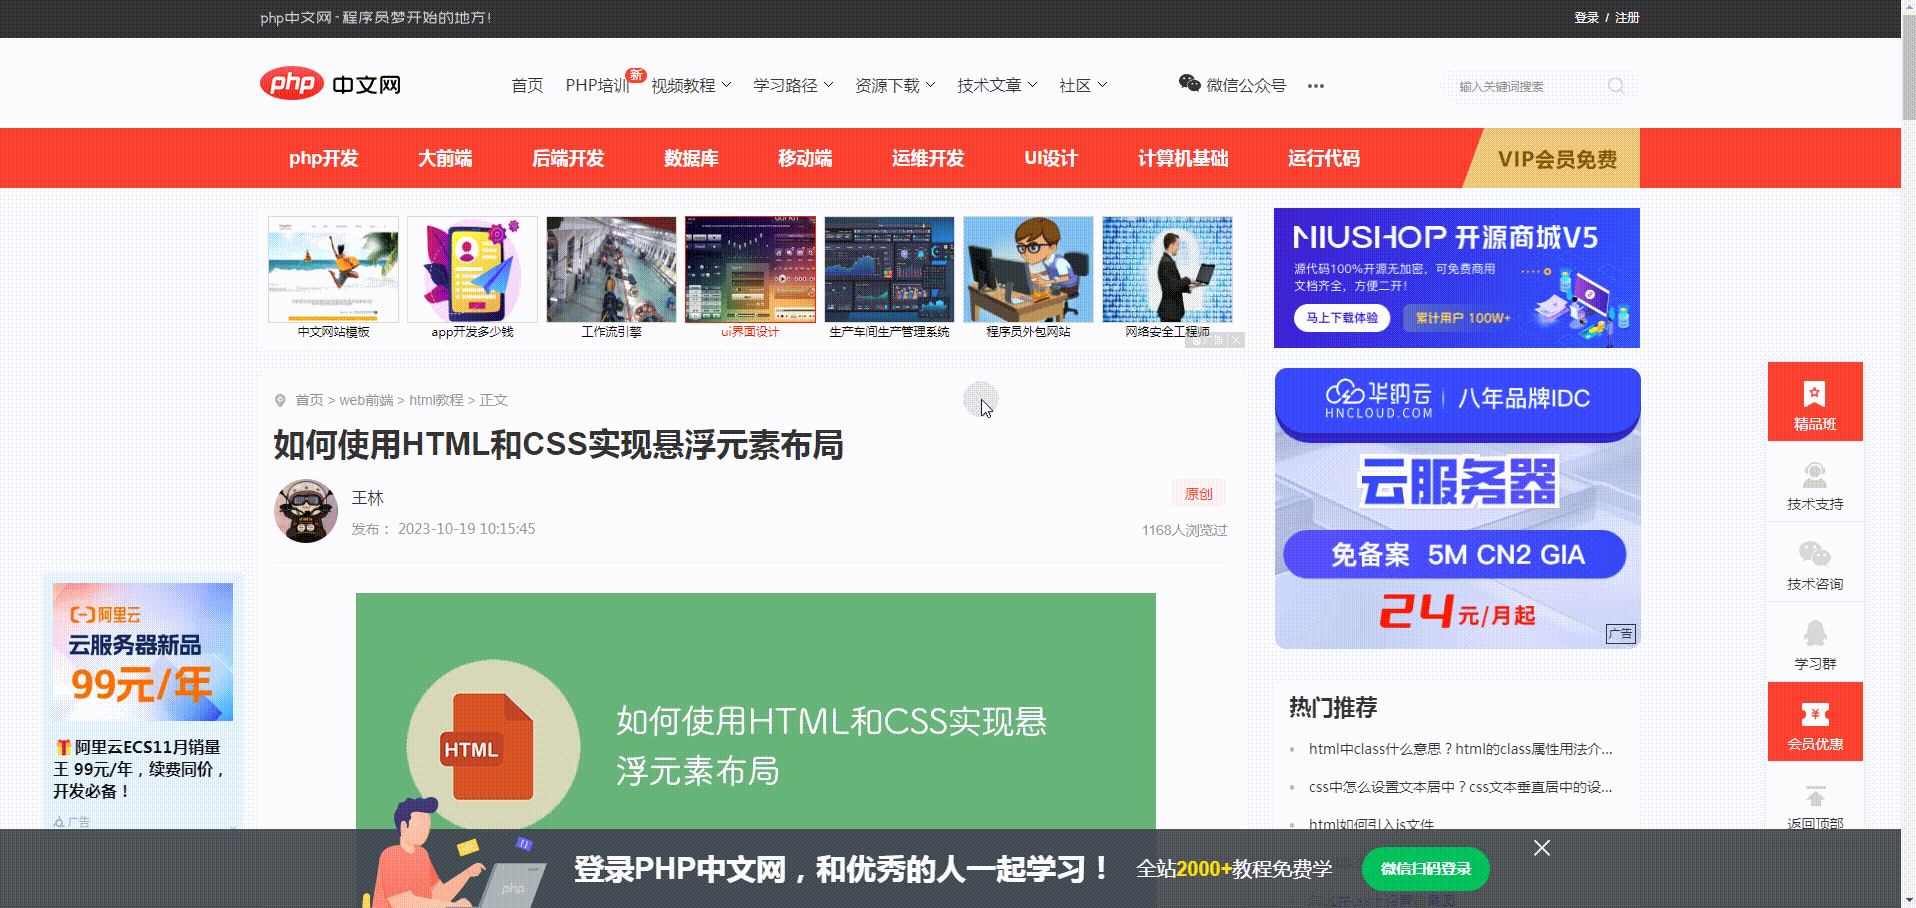Image resolution: width=1916 pixels, height=908 pixels.
Task: Select the 移动端 category tab
Action: point(805,158)
